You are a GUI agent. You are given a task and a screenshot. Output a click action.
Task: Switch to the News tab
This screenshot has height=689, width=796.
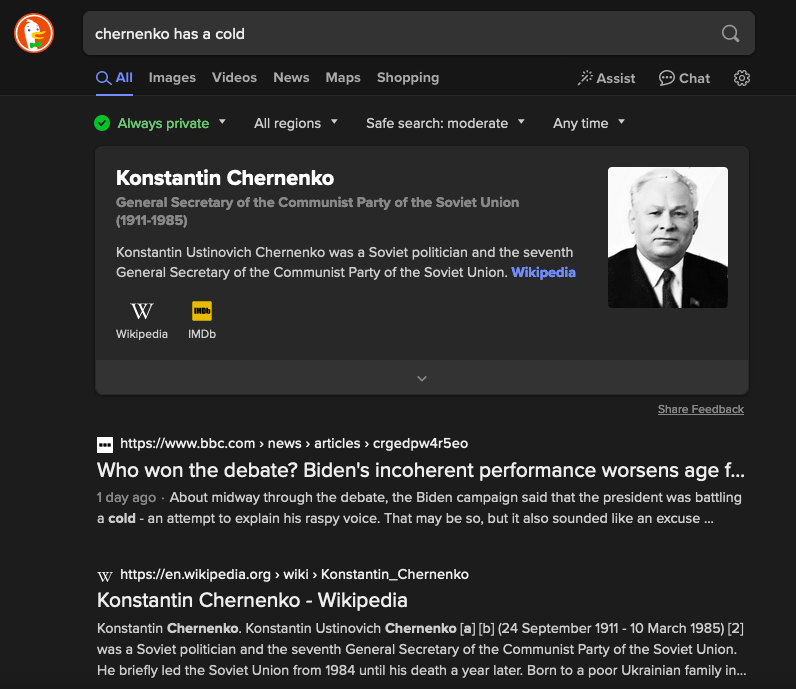(291, 78)
